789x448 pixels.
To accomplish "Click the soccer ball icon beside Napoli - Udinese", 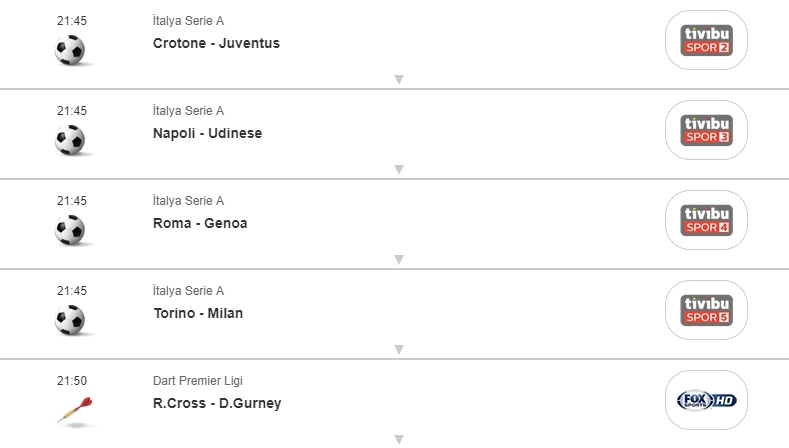I will point(70,140).
